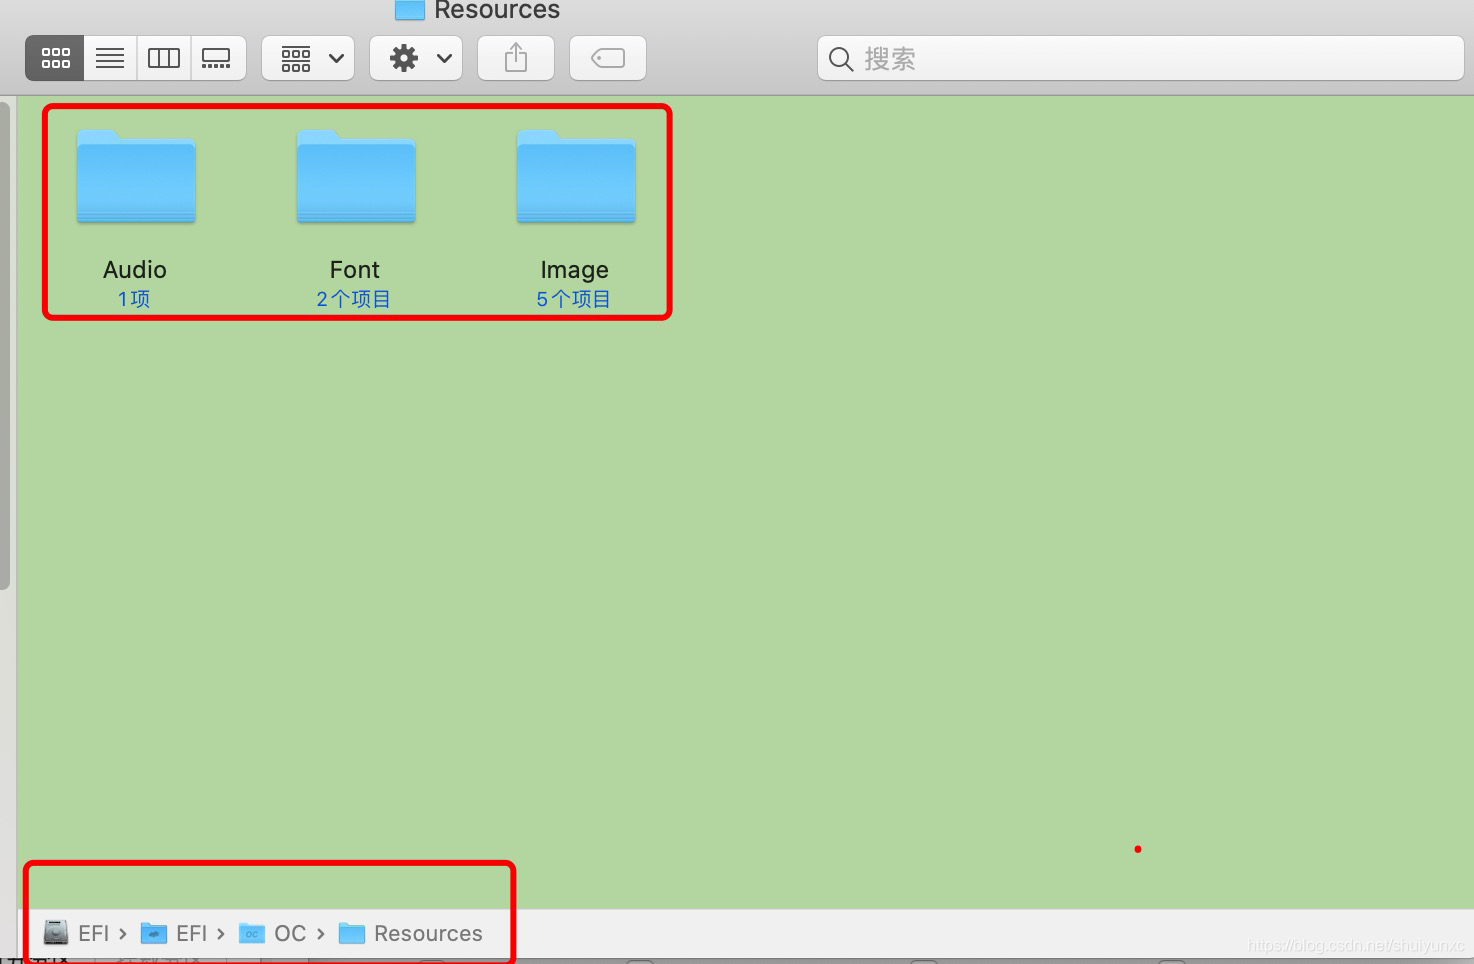This screenshot has width=1474, height=964.
Task: Switch to icon view mode
Action: coord(55,58)
